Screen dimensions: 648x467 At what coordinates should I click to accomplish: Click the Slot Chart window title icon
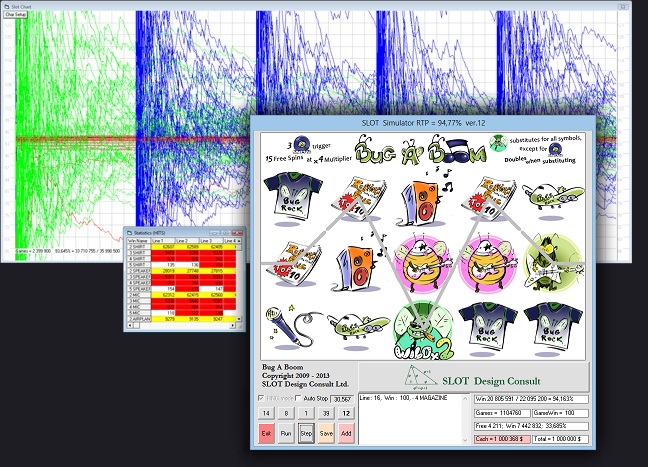6,7
